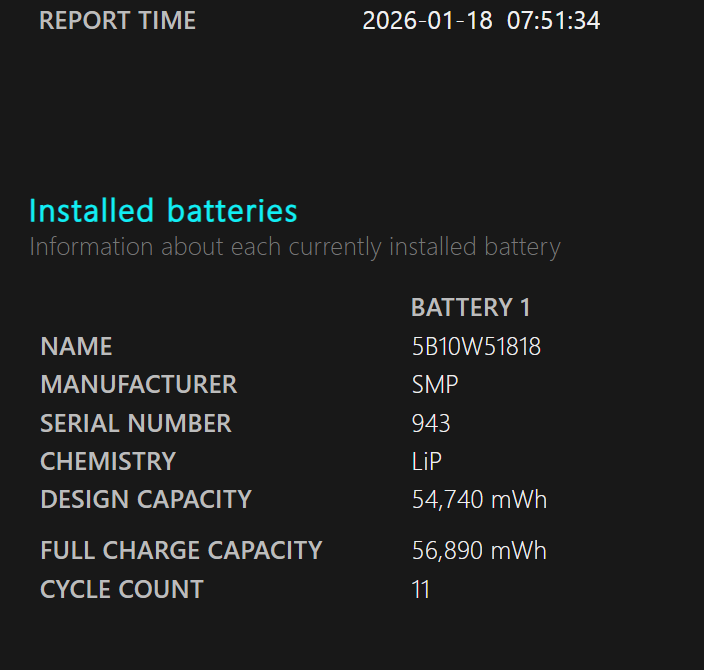Select battery name value 5B10W51818
This screenshot has width=704, height=670.
(x=476, y=347)
